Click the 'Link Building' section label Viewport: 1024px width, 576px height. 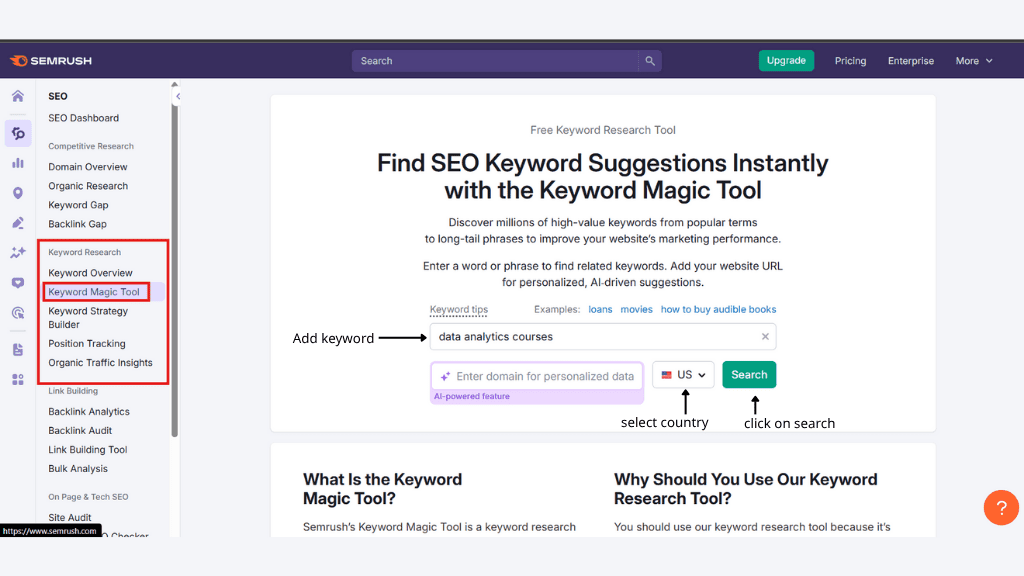[72, 391]
